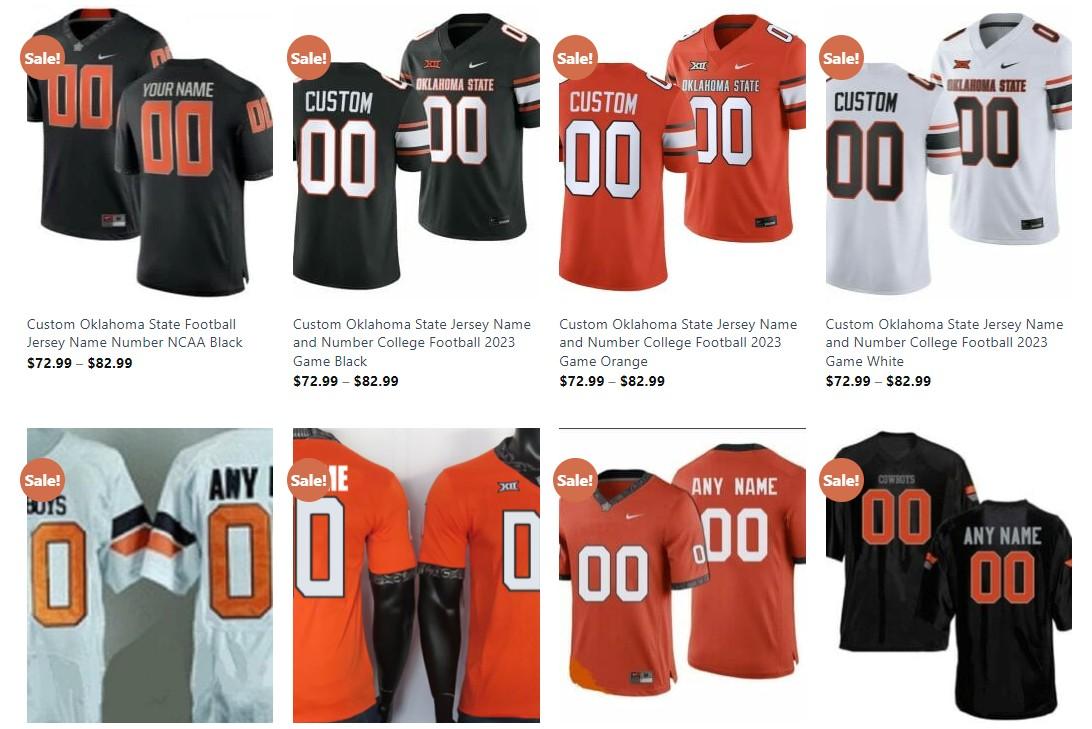Click Sale badge on NCAA Black jersey

pyautogui.click(x=42, y=57)
